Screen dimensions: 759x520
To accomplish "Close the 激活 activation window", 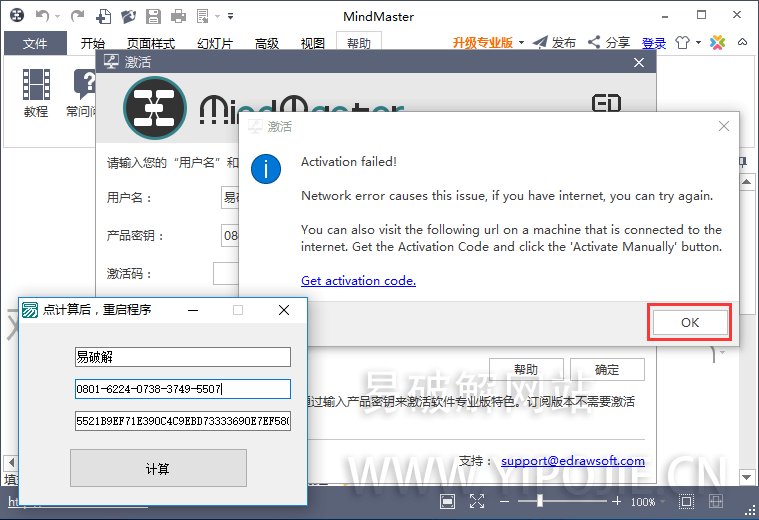I will 639,62.
